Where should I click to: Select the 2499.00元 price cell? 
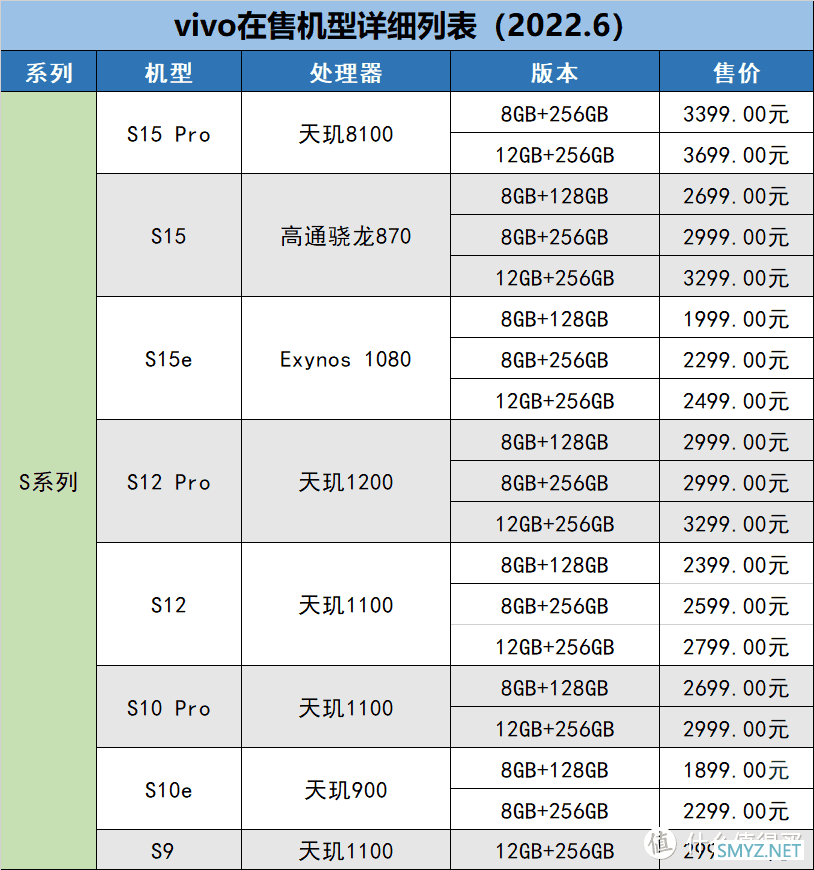736,400
